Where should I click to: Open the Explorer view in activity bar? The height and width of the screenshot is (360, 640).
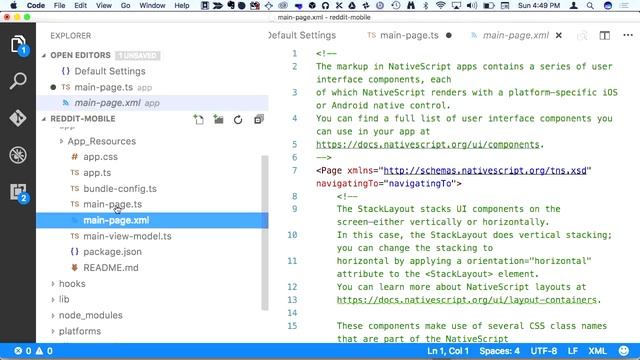(x=18, y=44)
